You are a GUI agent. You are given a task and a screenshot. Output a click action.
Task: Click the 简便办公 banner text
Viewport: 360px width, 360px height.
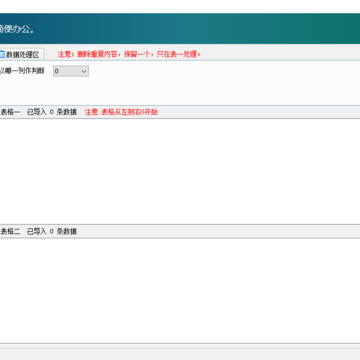(x=17, y=29)
